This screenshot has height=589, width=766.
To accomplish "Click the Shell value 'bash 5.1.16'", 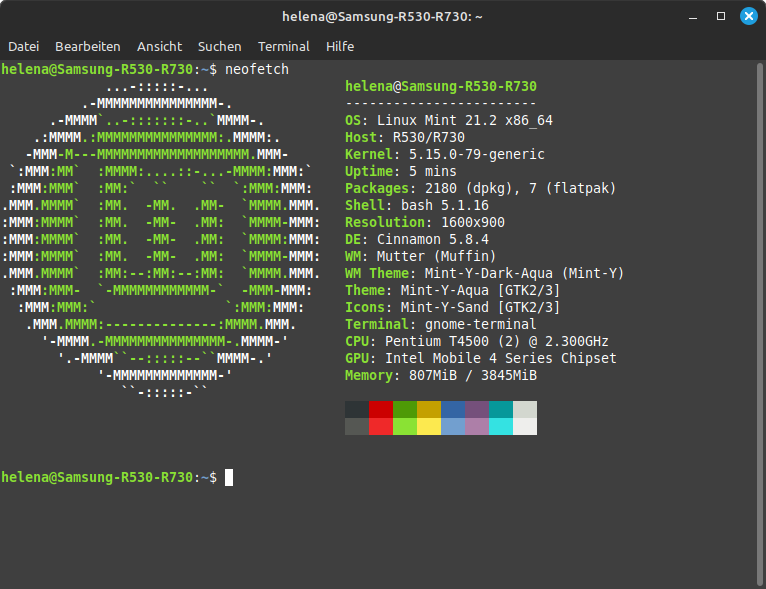I will (x=445, y=205).
